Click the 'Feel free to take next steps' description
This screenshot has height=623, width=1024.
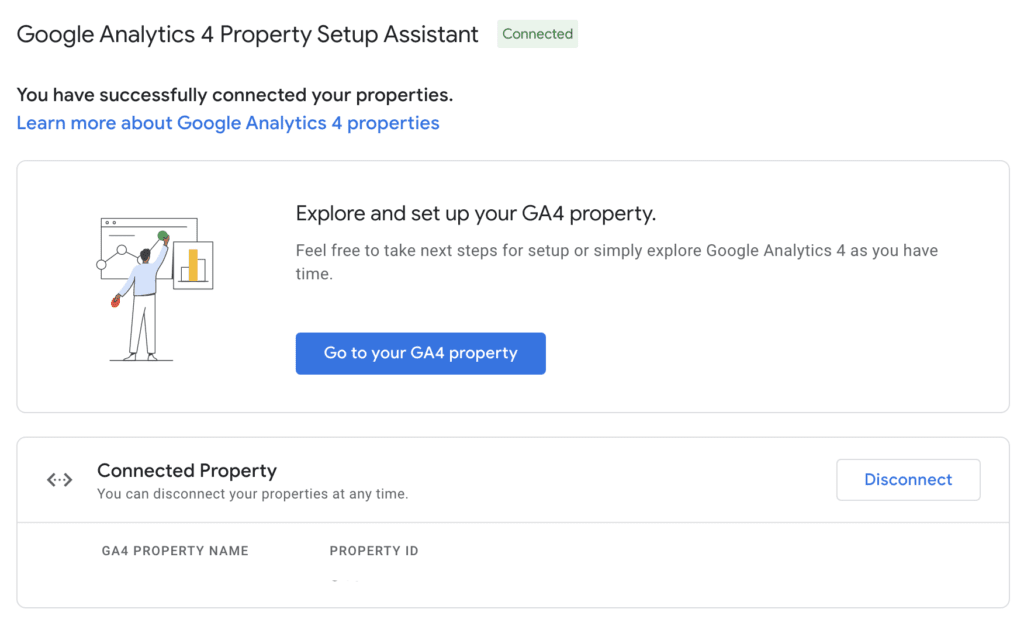617,262
